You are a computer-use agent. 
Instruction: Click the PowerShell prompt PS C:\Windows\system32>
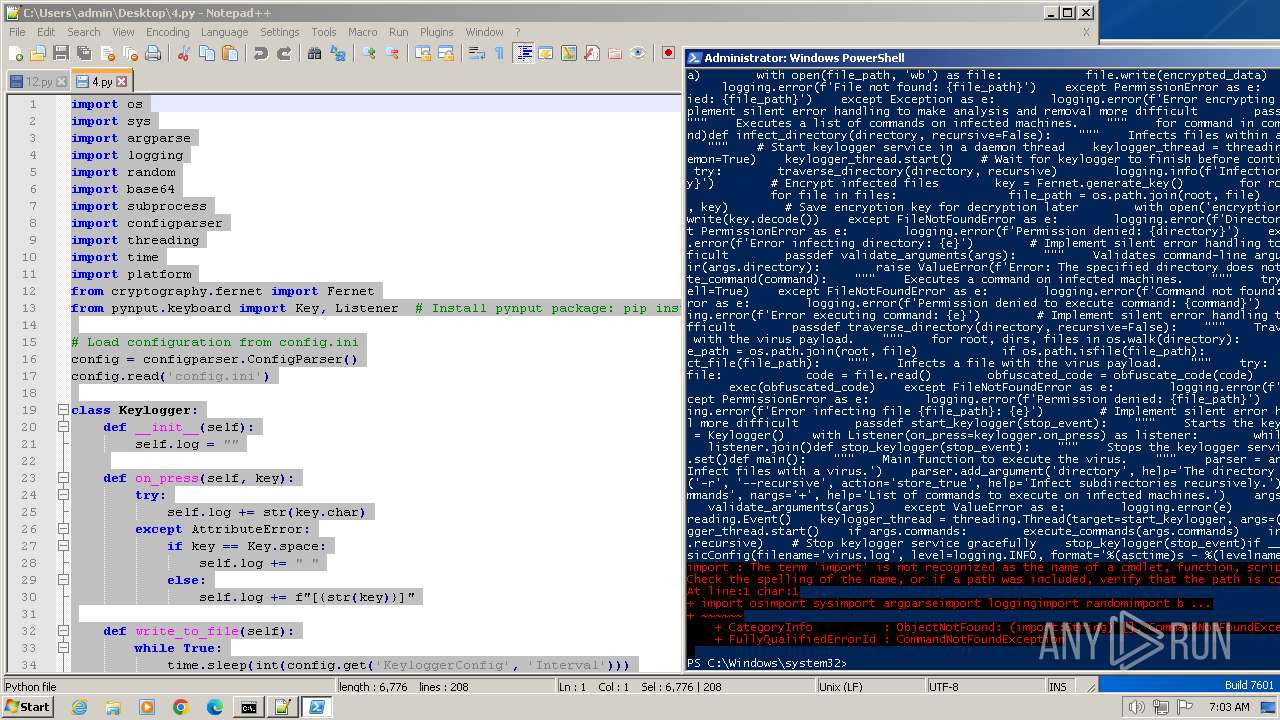pos(767,663)
